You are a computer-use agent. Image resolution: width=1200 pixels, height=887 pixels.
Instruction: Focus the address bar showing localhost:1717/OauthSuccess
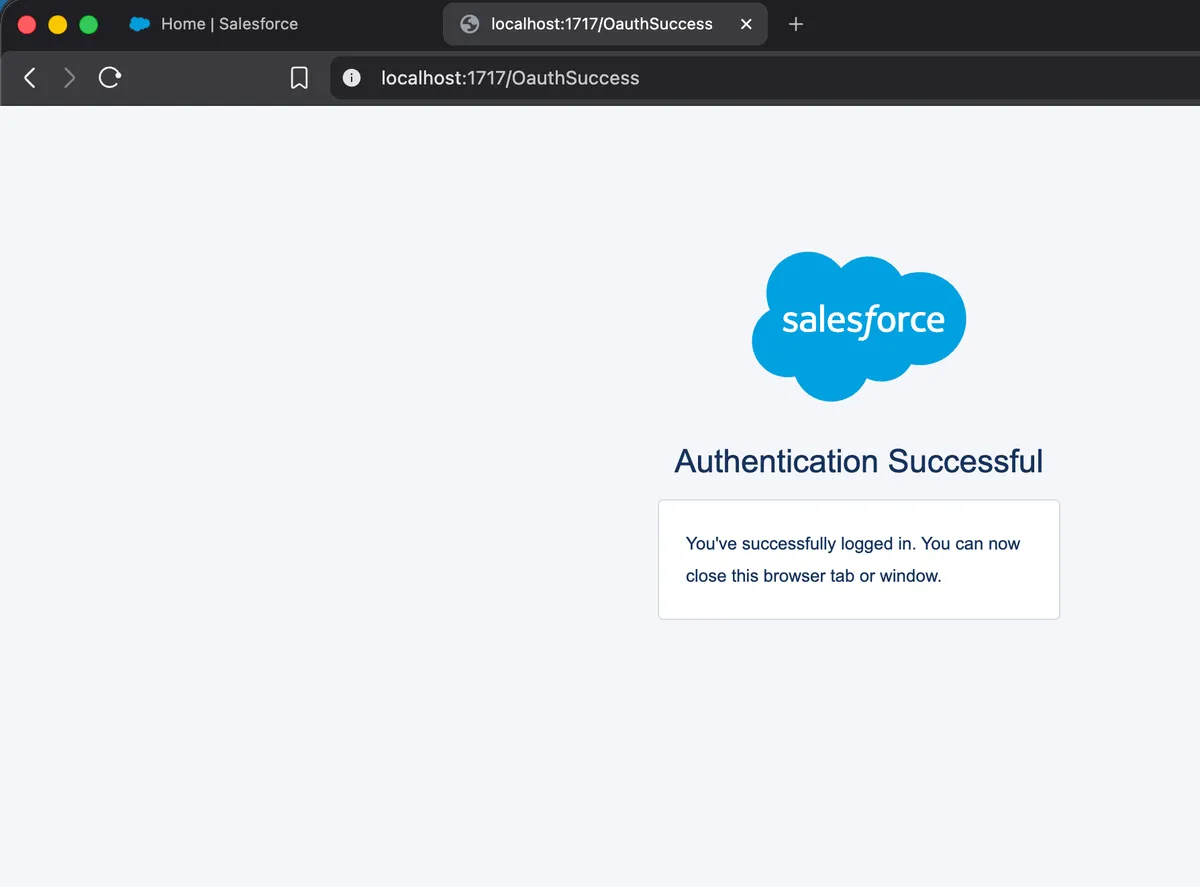coord(765,78)
